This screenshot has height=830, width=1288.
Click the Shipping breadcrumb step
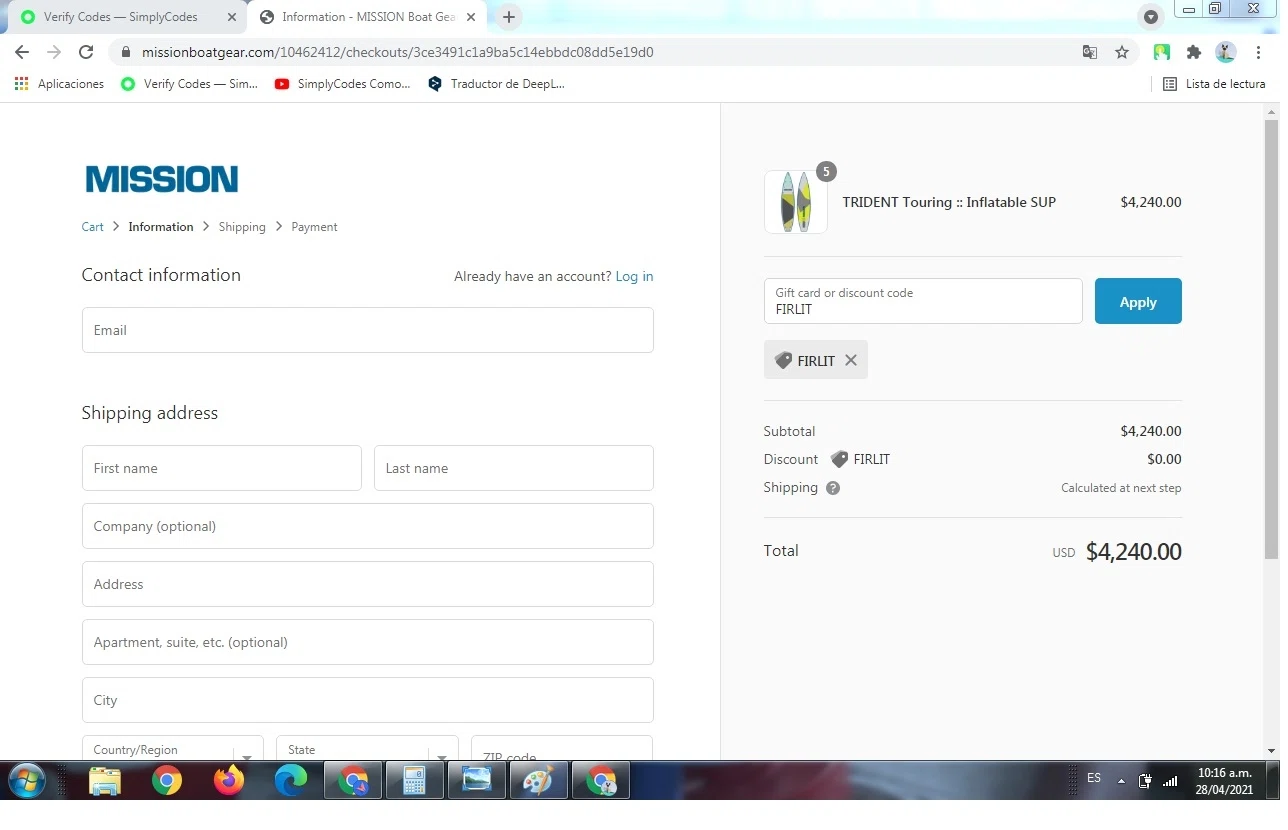coord(242,227)
